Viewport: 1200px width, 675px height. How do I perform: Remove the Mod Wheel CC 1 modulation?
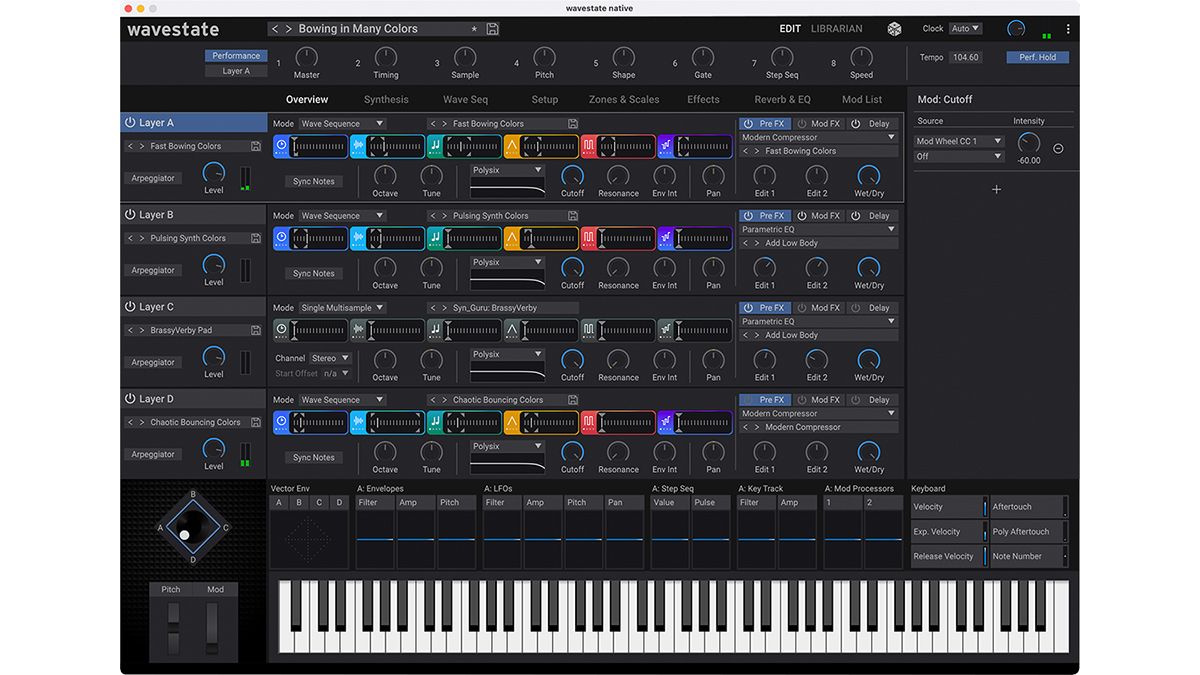click(x=1058, y=148)
